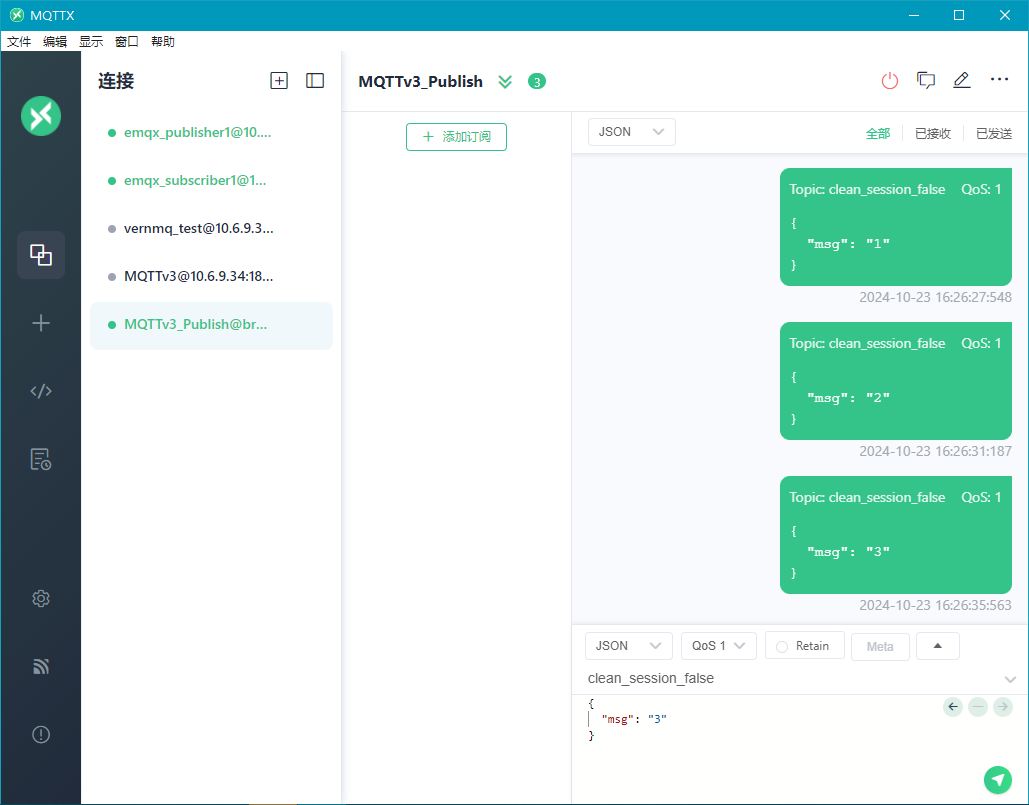Screen dimensions: 1029x805
Task: Switch to the 已发送 message filter tab
Action: pos(994,133)
